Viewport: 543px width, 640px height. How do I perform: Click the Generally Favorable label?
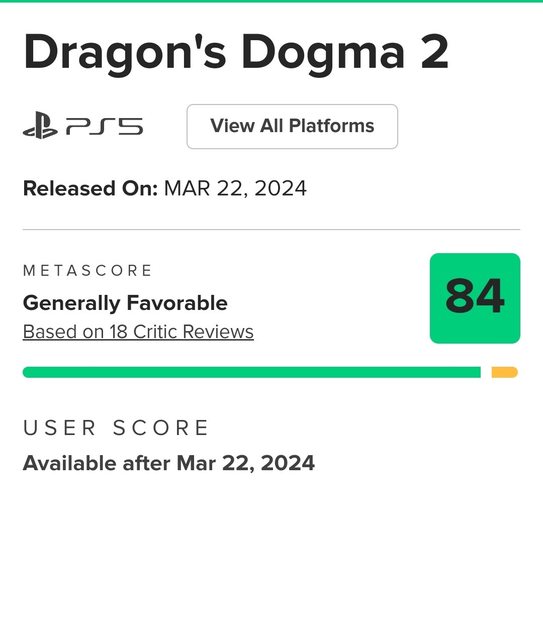pyautogui.click(x=125, y=303)
